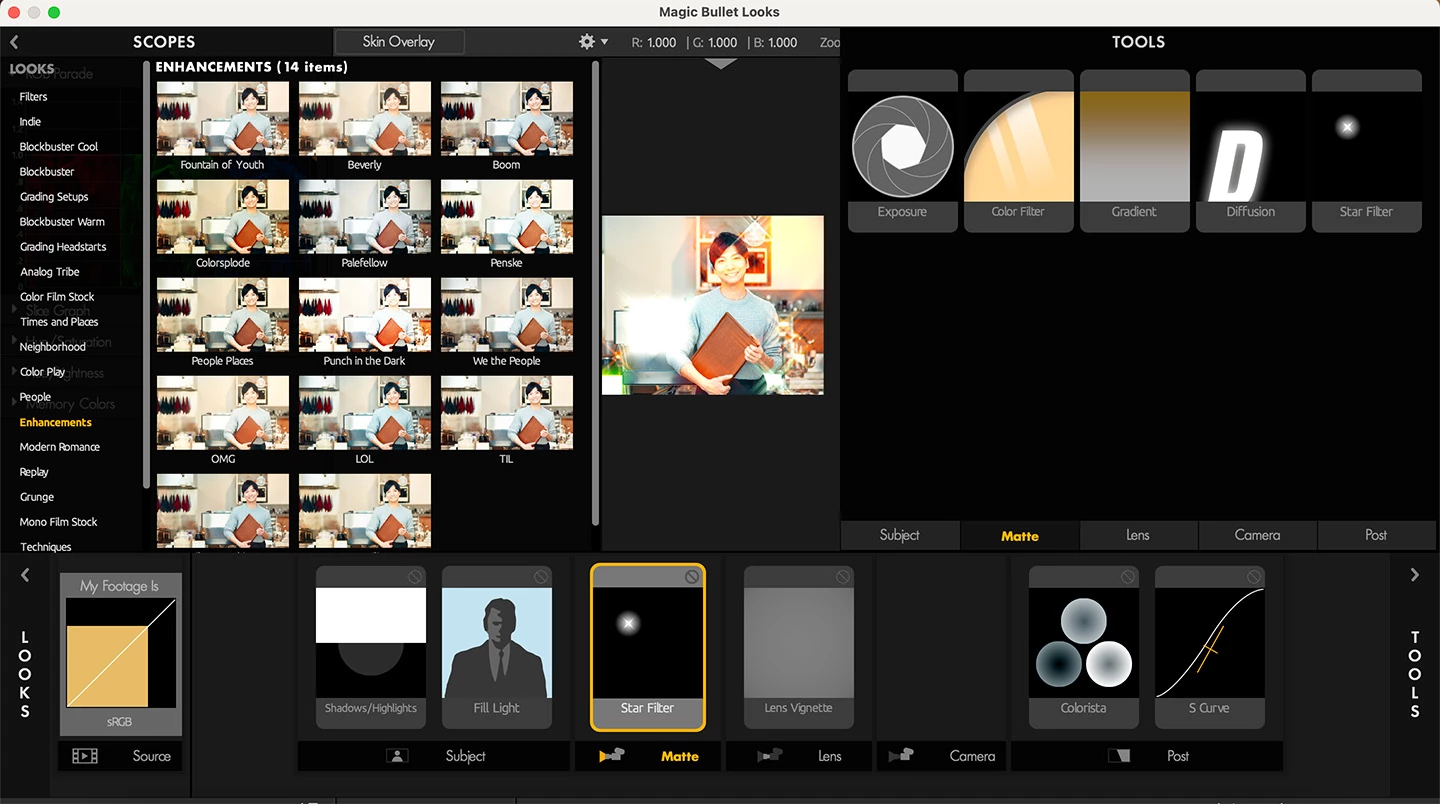Open the Color Film Stock category
Image resolution: width=1440 pixels, height=804 pixels.
click(57, 297)
